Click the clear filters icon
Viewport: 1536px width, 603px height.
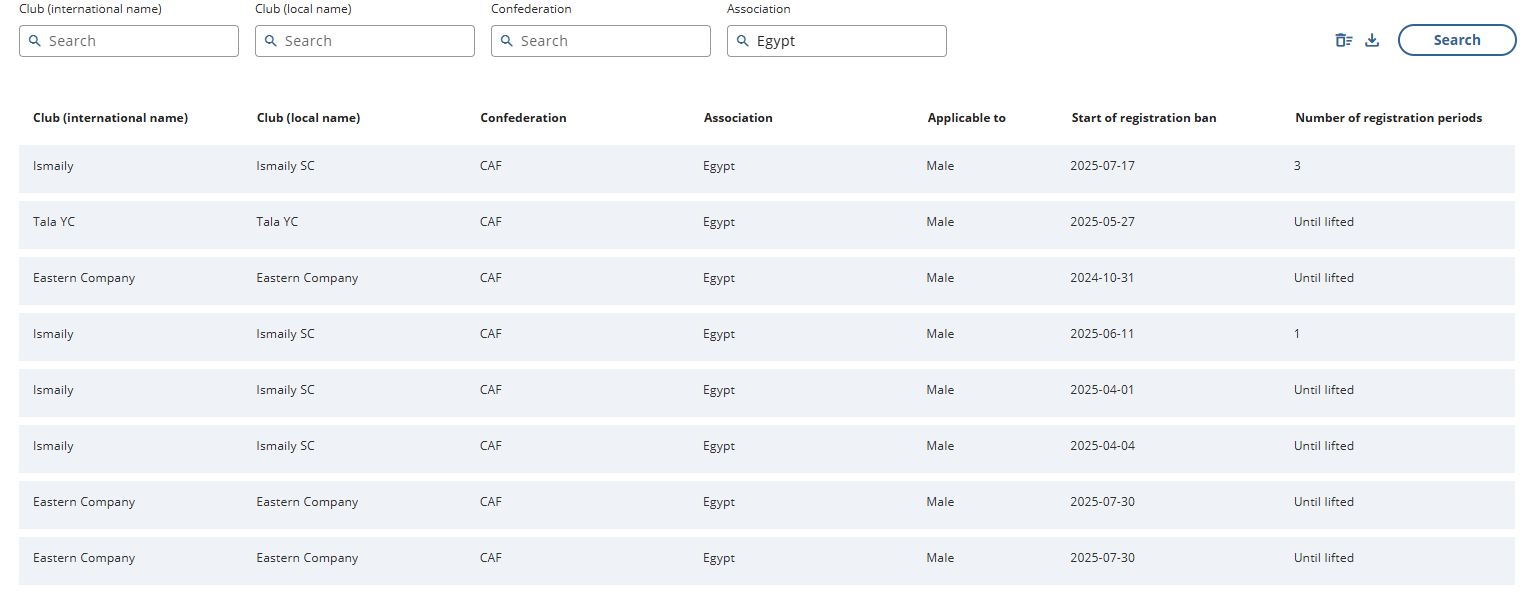1344,40
